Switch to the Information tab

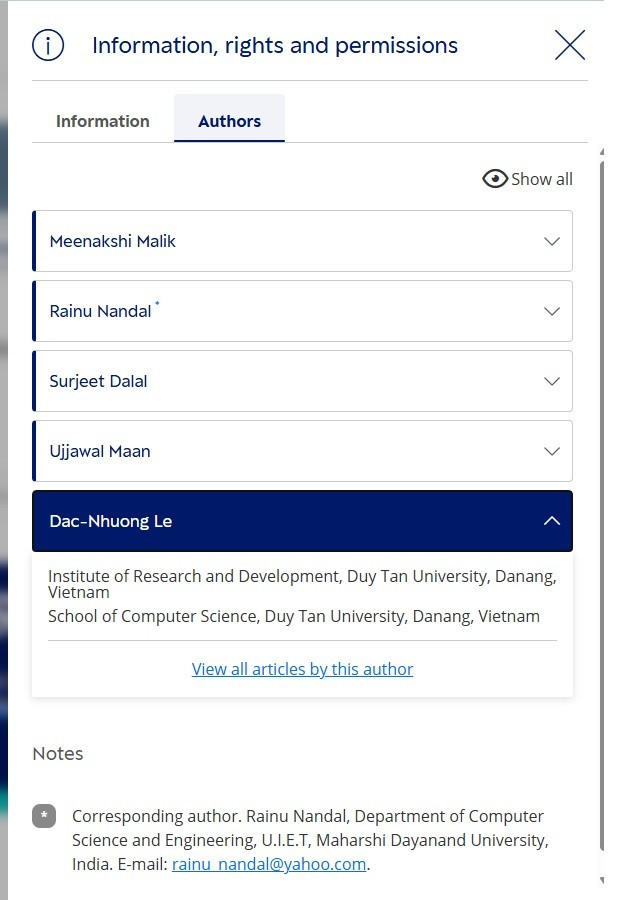click(x=103, y=121)
